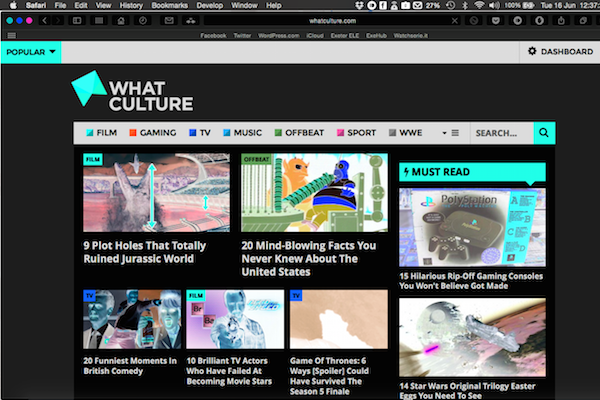Click the volume speaker menu bar icon

click(494, 5)
